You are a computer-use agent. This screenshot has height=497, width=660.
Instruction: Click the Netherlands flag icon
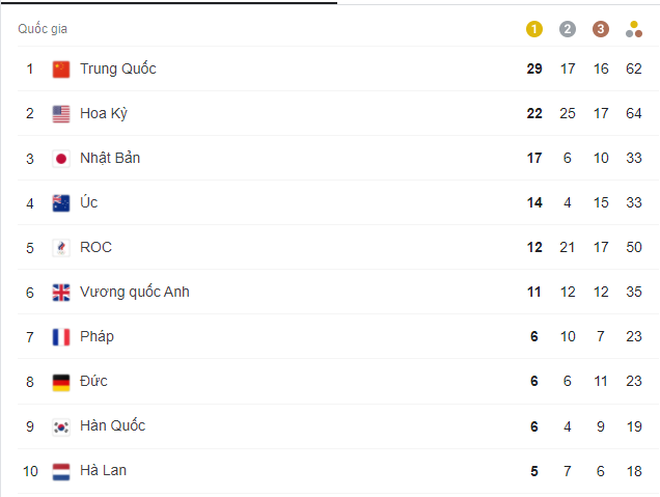62,470
